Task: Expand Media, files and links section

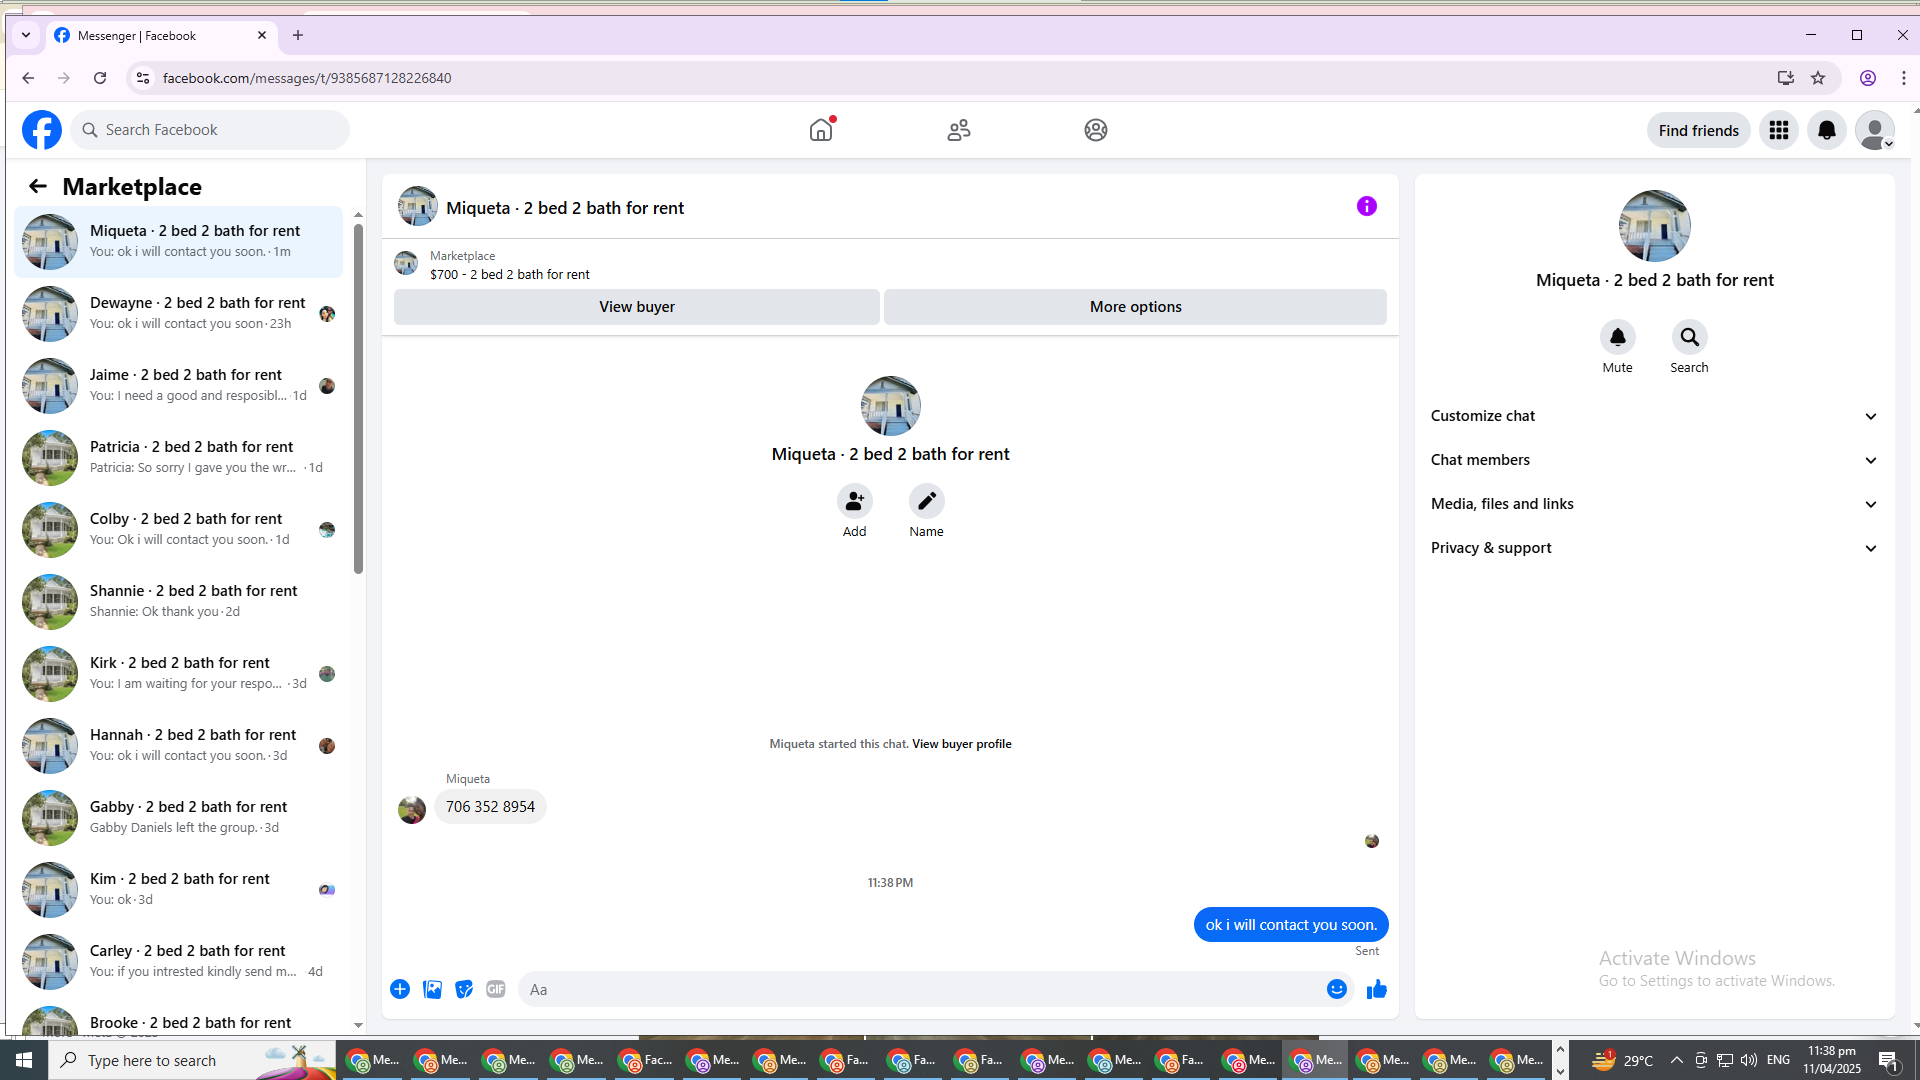Action: click(1654, 504)
